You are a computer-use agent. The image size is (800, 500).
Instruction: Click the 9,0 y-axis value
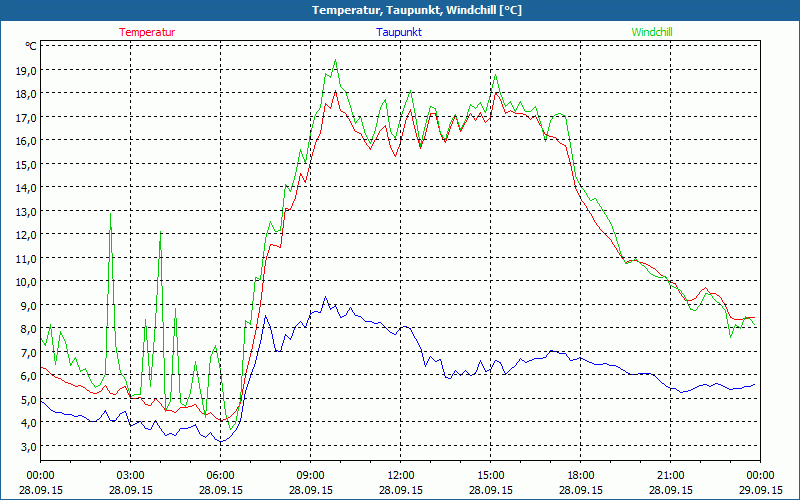click(29, 305)
